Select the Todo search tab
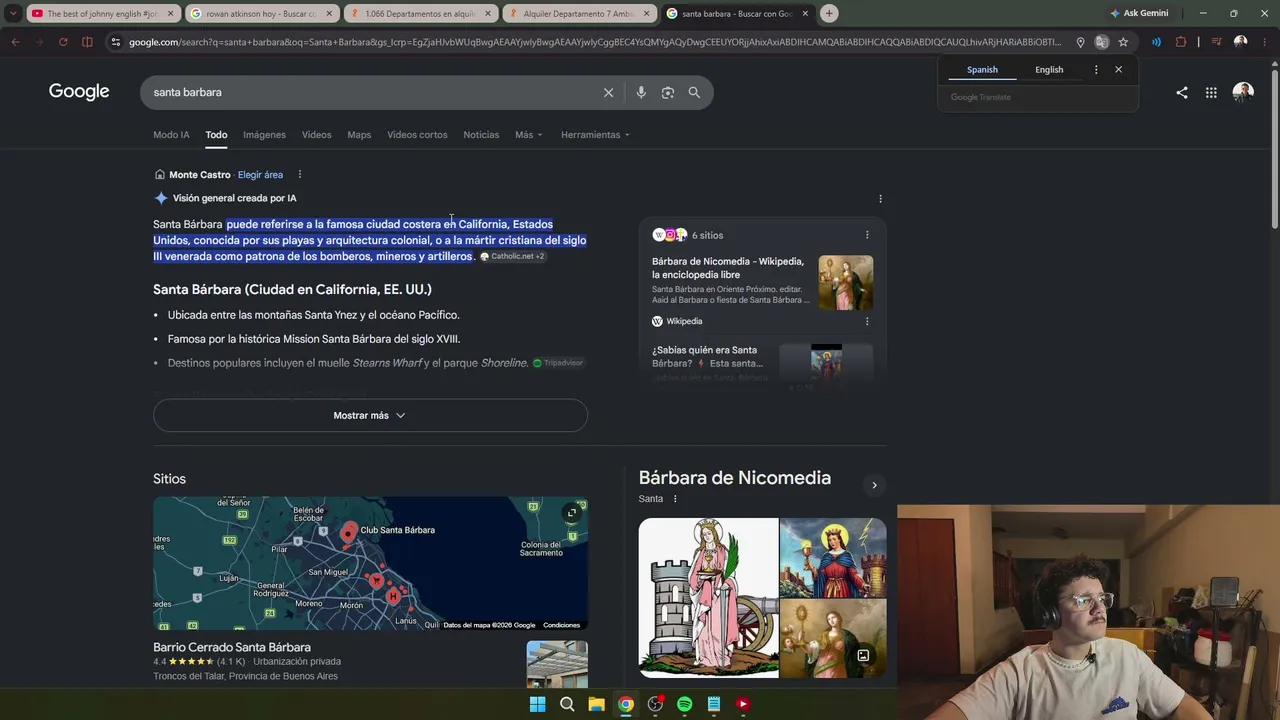This screenshot has height=720, width=1280. 216,134
